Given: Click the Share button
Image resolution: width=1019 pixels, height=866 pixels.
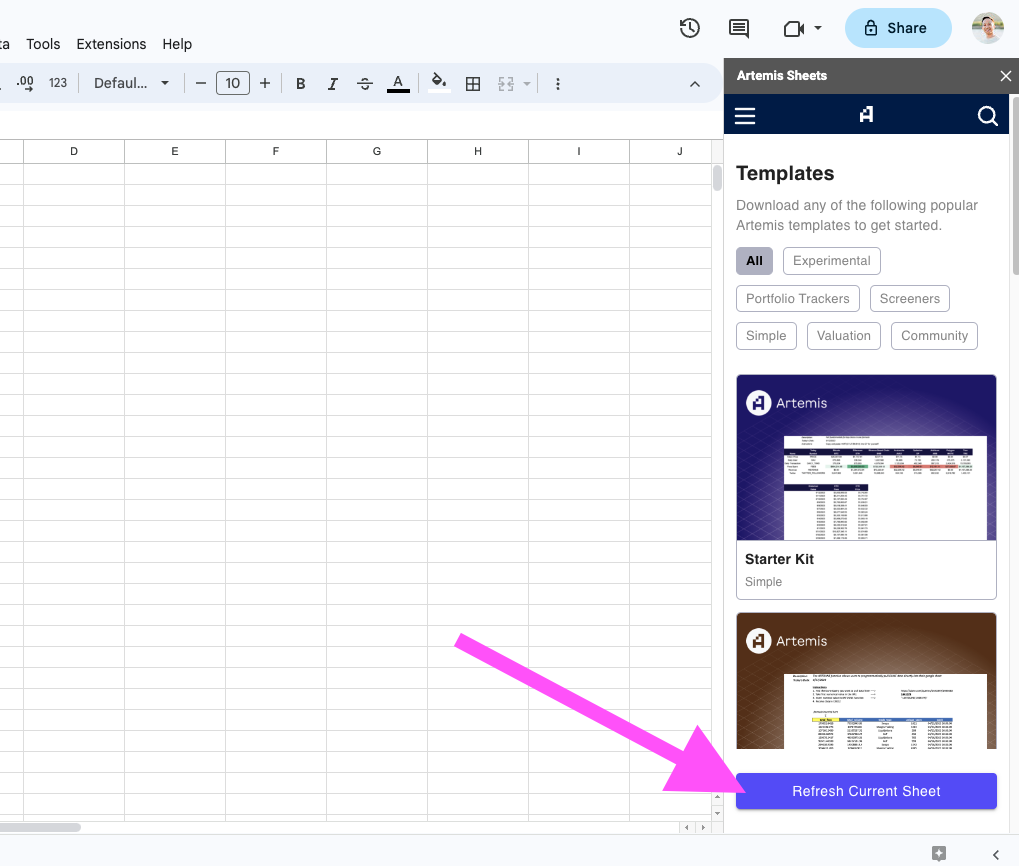Looking at the screenshot, I should 897,28.
